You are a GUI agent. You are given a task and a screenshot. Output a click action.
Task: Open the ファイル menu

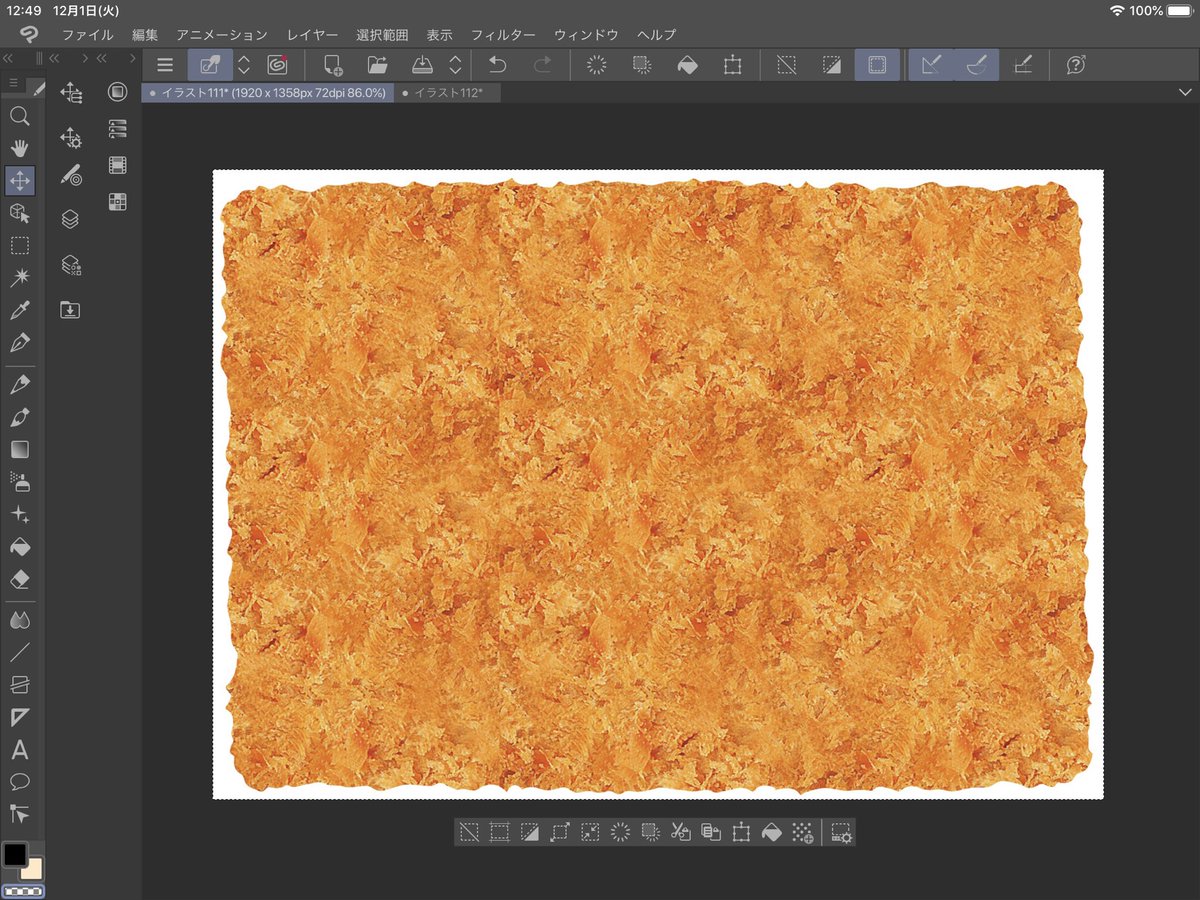point(88,35)
